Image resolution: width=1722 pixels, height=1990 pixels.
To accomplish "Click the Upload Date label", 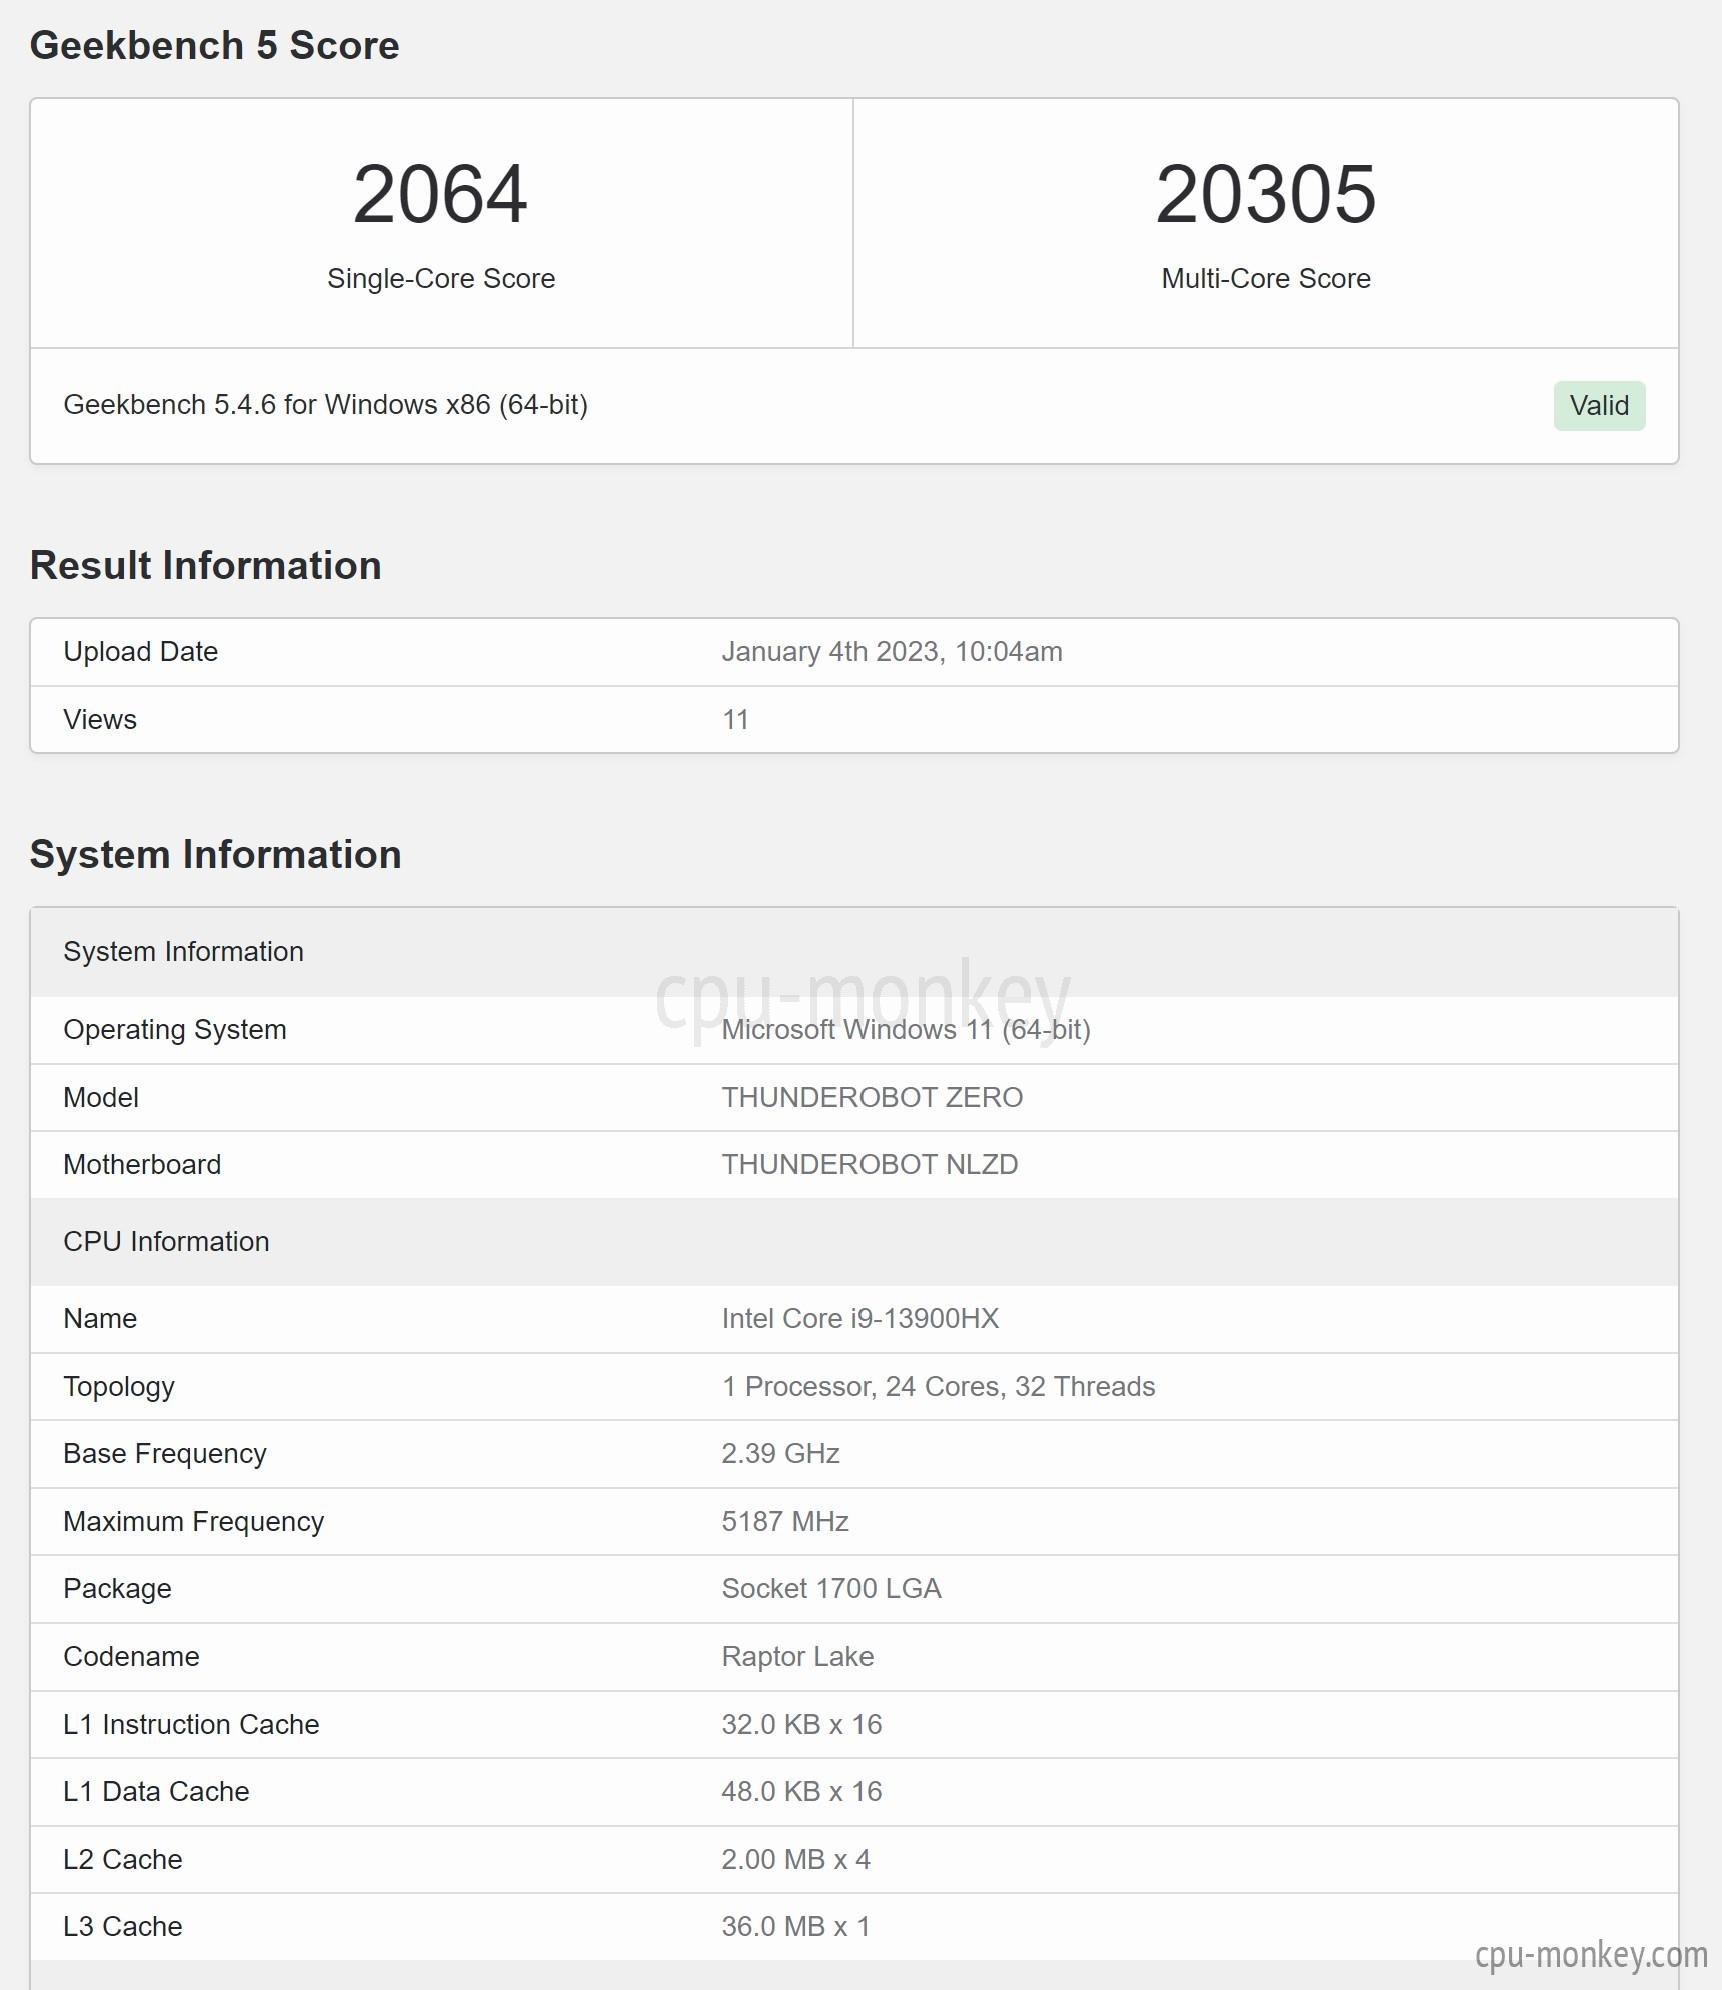I will click(141, 652).
